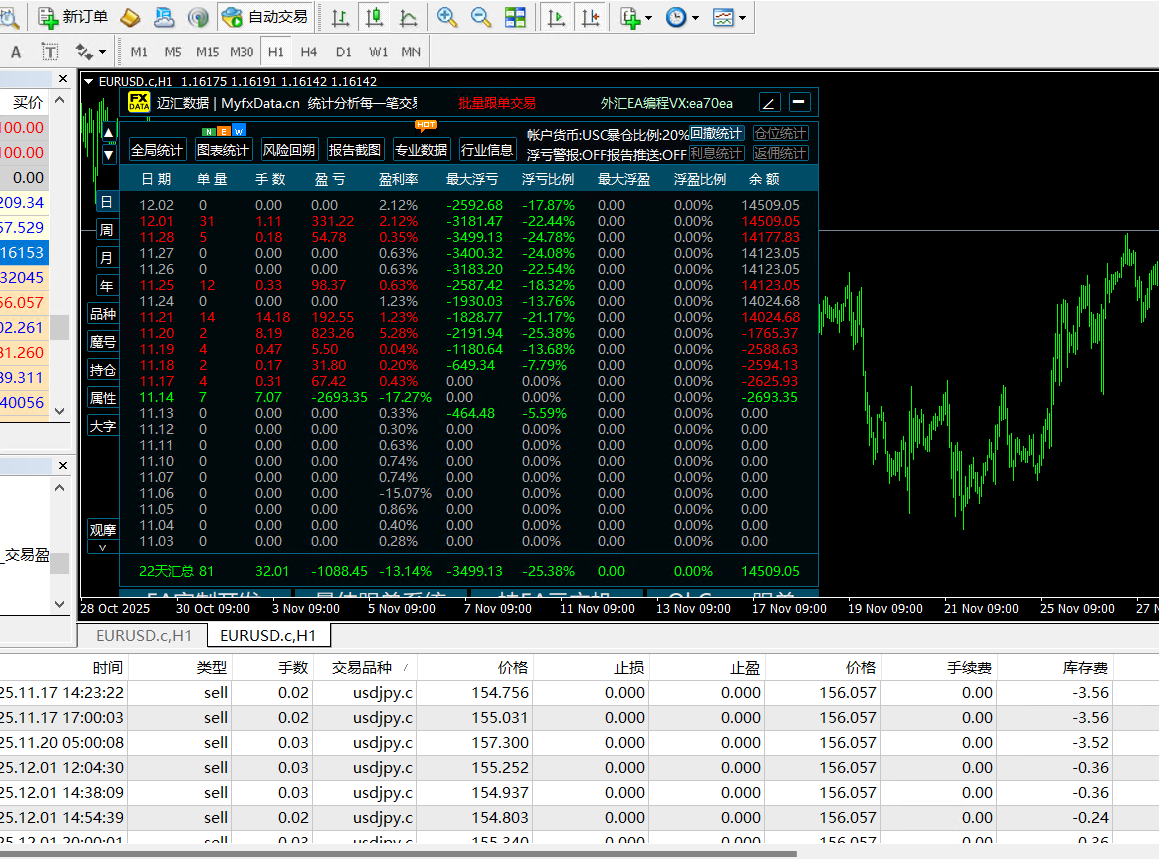Select the first EURUSD.c,H1 chart tab
The width and height of the screenshot is (1159, 859).
[x=143, y=635]
